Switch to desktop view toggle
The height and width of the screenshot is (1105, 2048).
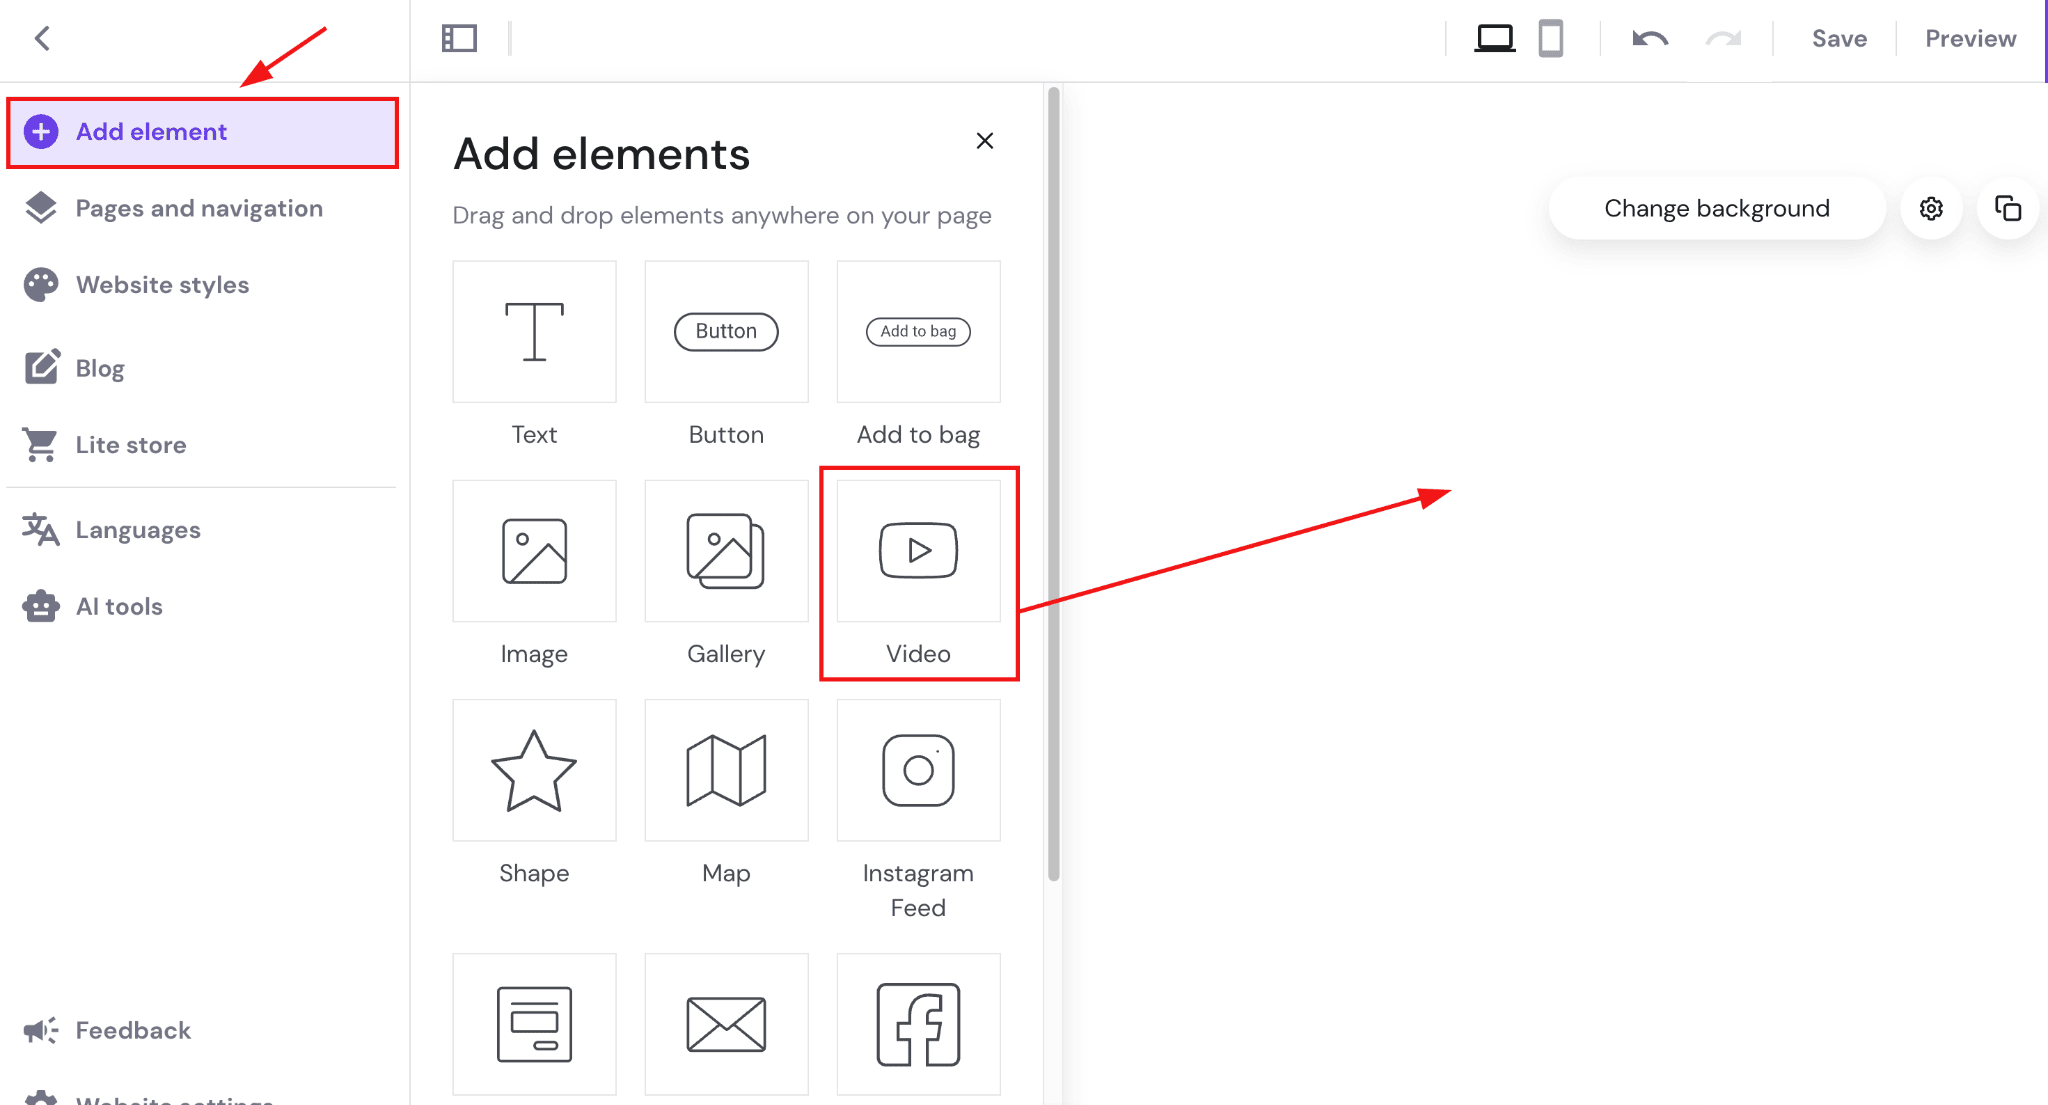[x=1494, y=37]
